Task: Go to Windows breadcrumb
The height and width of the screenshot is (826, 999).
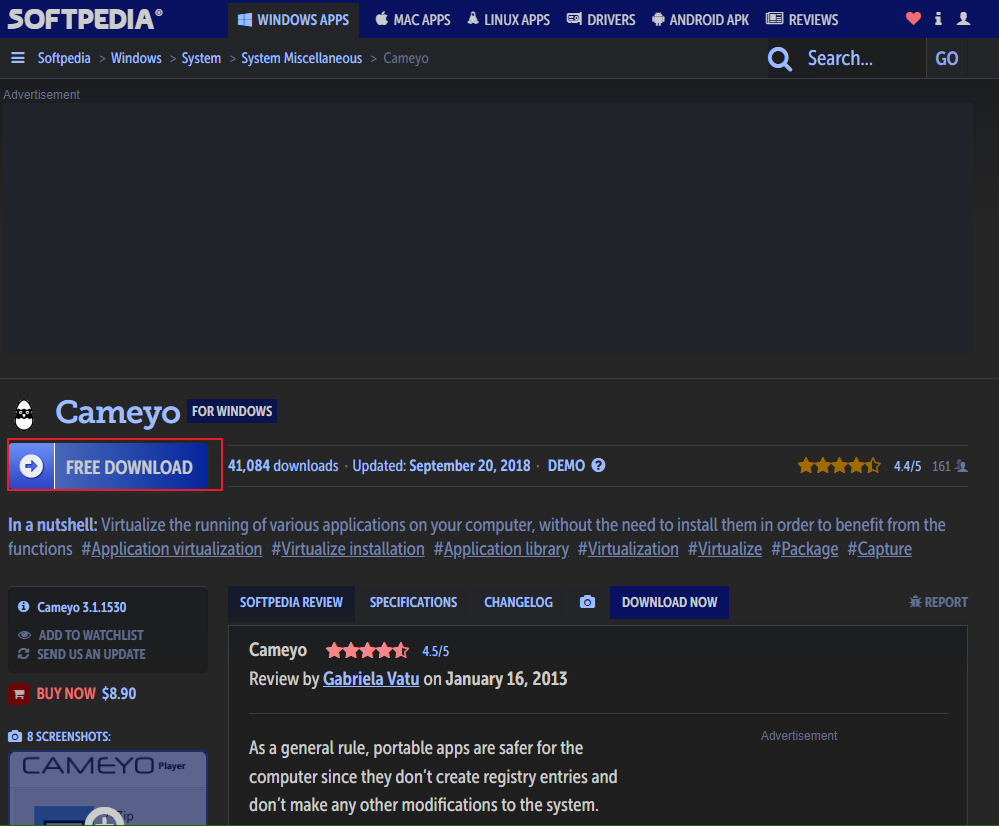Action: point(136,58)
